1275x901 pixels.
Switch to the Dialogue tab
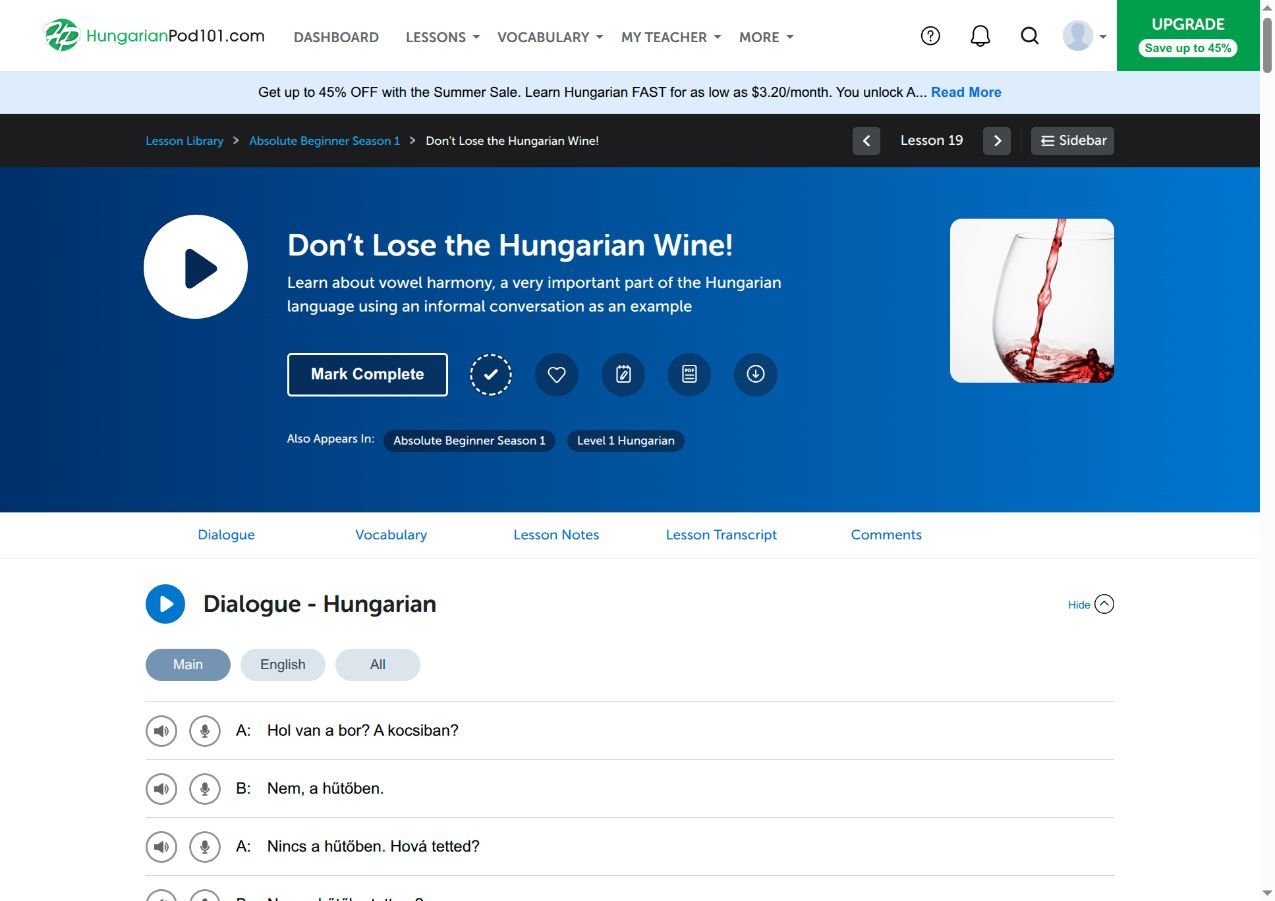[226, 535]
